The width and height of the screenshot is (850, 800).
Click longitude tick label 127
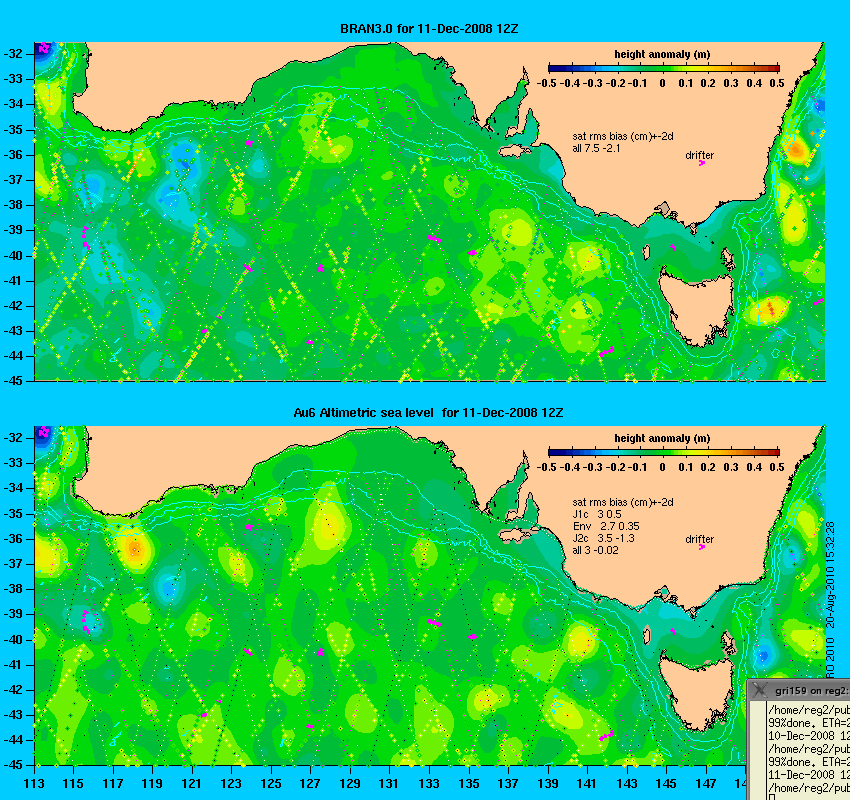point(311,784)
